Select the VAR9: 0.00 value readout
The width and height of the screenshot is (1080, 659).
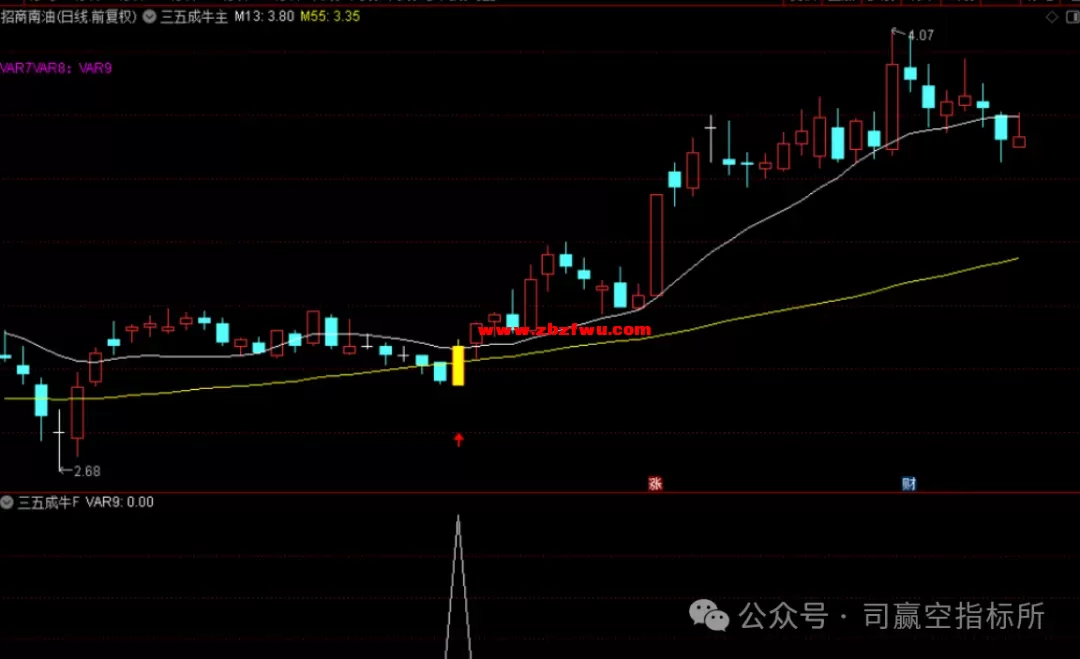pos(120,502)
